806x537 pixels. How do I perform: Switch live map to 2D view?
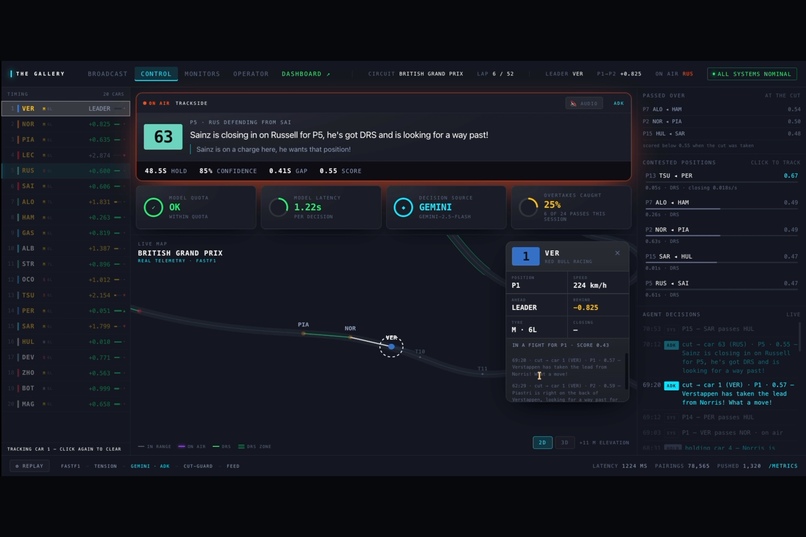542,442
